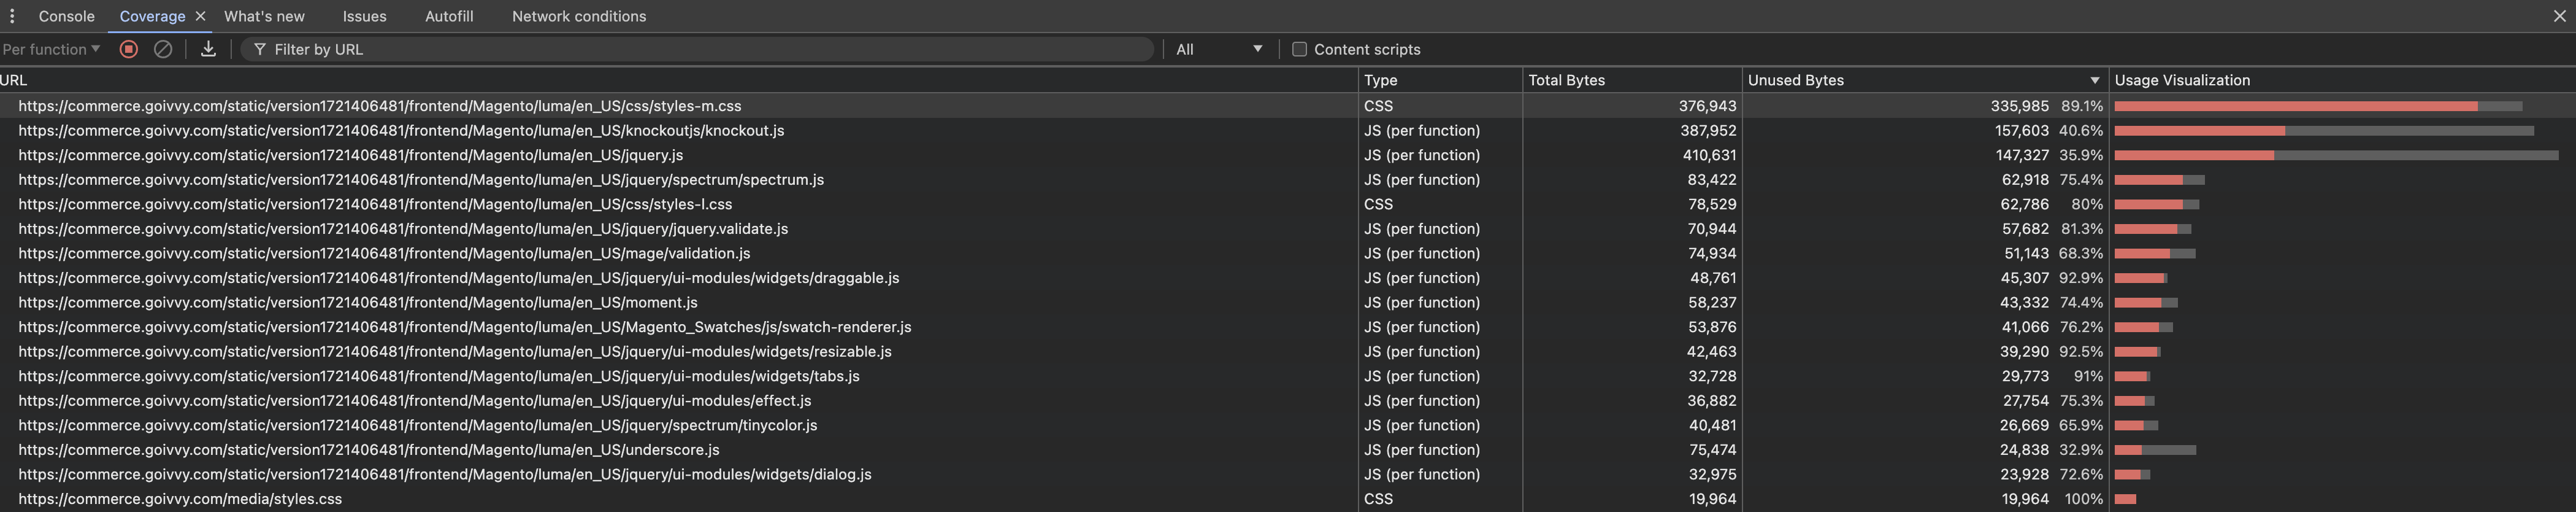This screenshot has width=2576, height=512.
Task: Sort by the Type column header
Action: (x=1440, y=80)
